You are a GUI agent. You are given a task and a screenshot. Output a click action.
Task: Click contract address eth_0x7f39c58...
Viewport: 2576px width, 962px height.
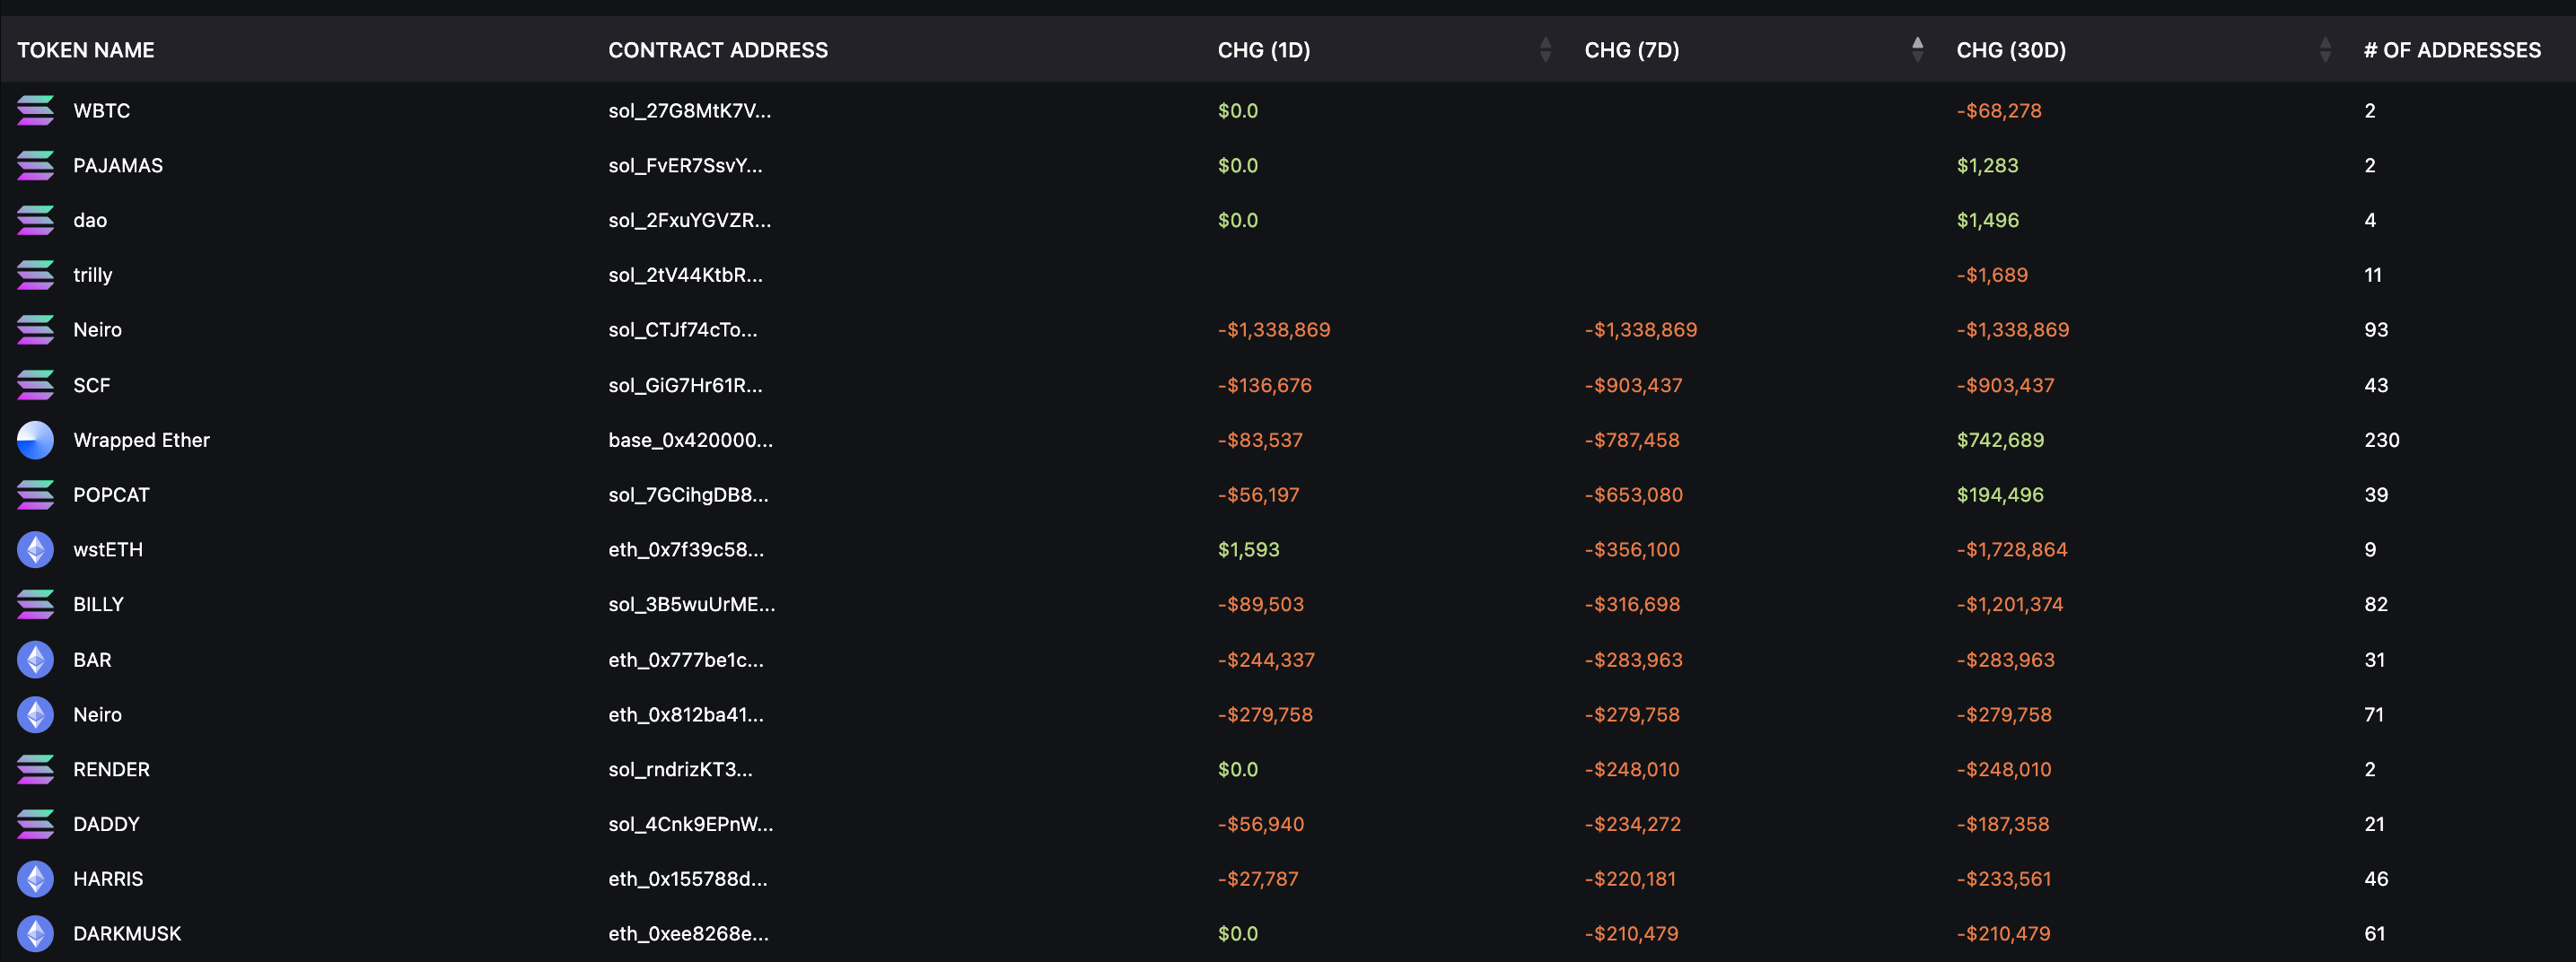pos(686,550)
